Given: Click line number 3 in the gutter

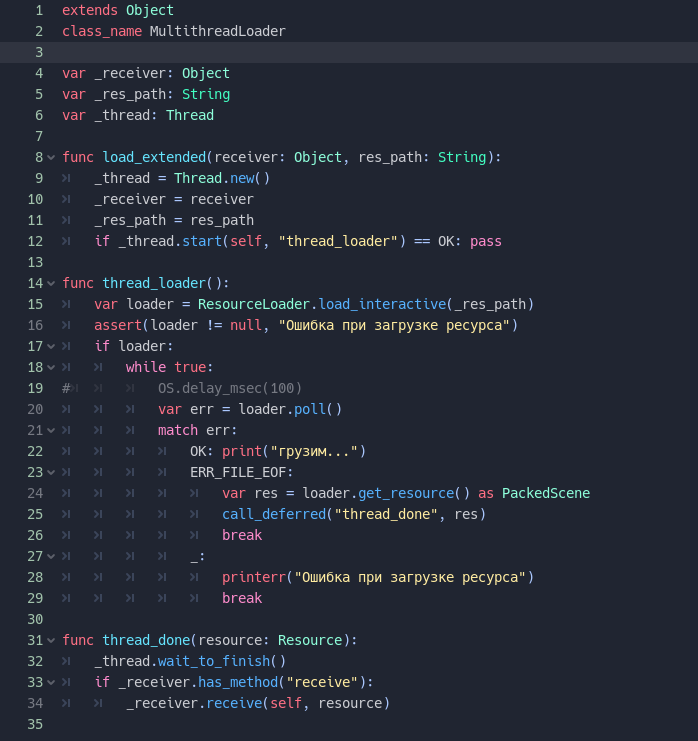Looking at the screenshot, I should 39,52.
